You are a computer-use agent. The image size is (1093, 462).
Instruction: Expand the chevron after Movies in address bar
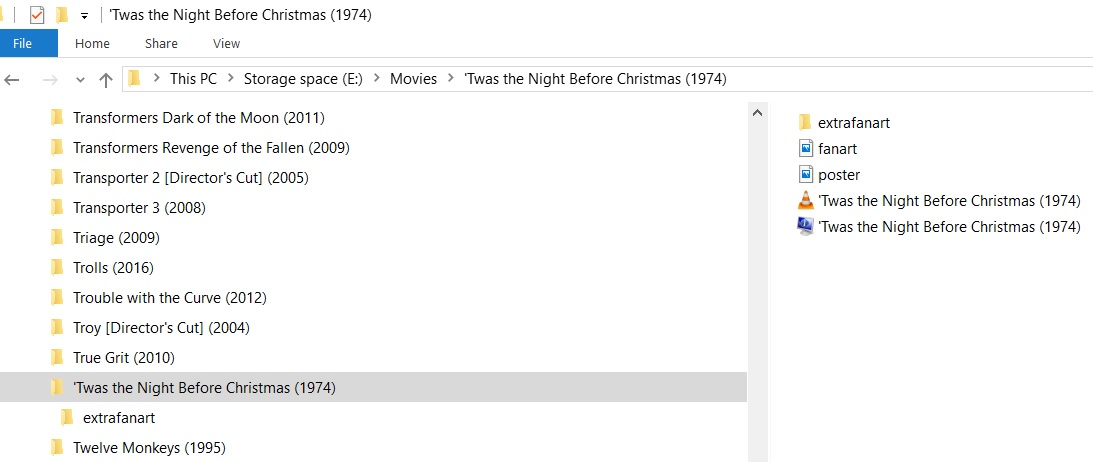pyautogui.click(x=453, y=79)
